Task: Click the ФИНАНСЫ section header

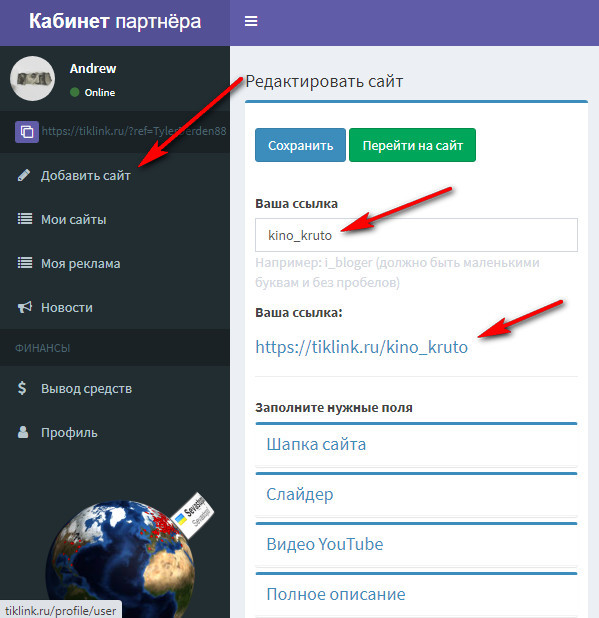Action: click(43, 348)
